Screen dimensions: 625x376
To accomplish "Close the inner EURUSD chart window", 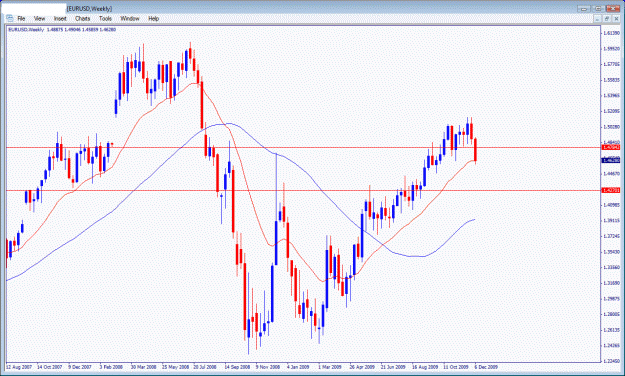I will point(616,19).
